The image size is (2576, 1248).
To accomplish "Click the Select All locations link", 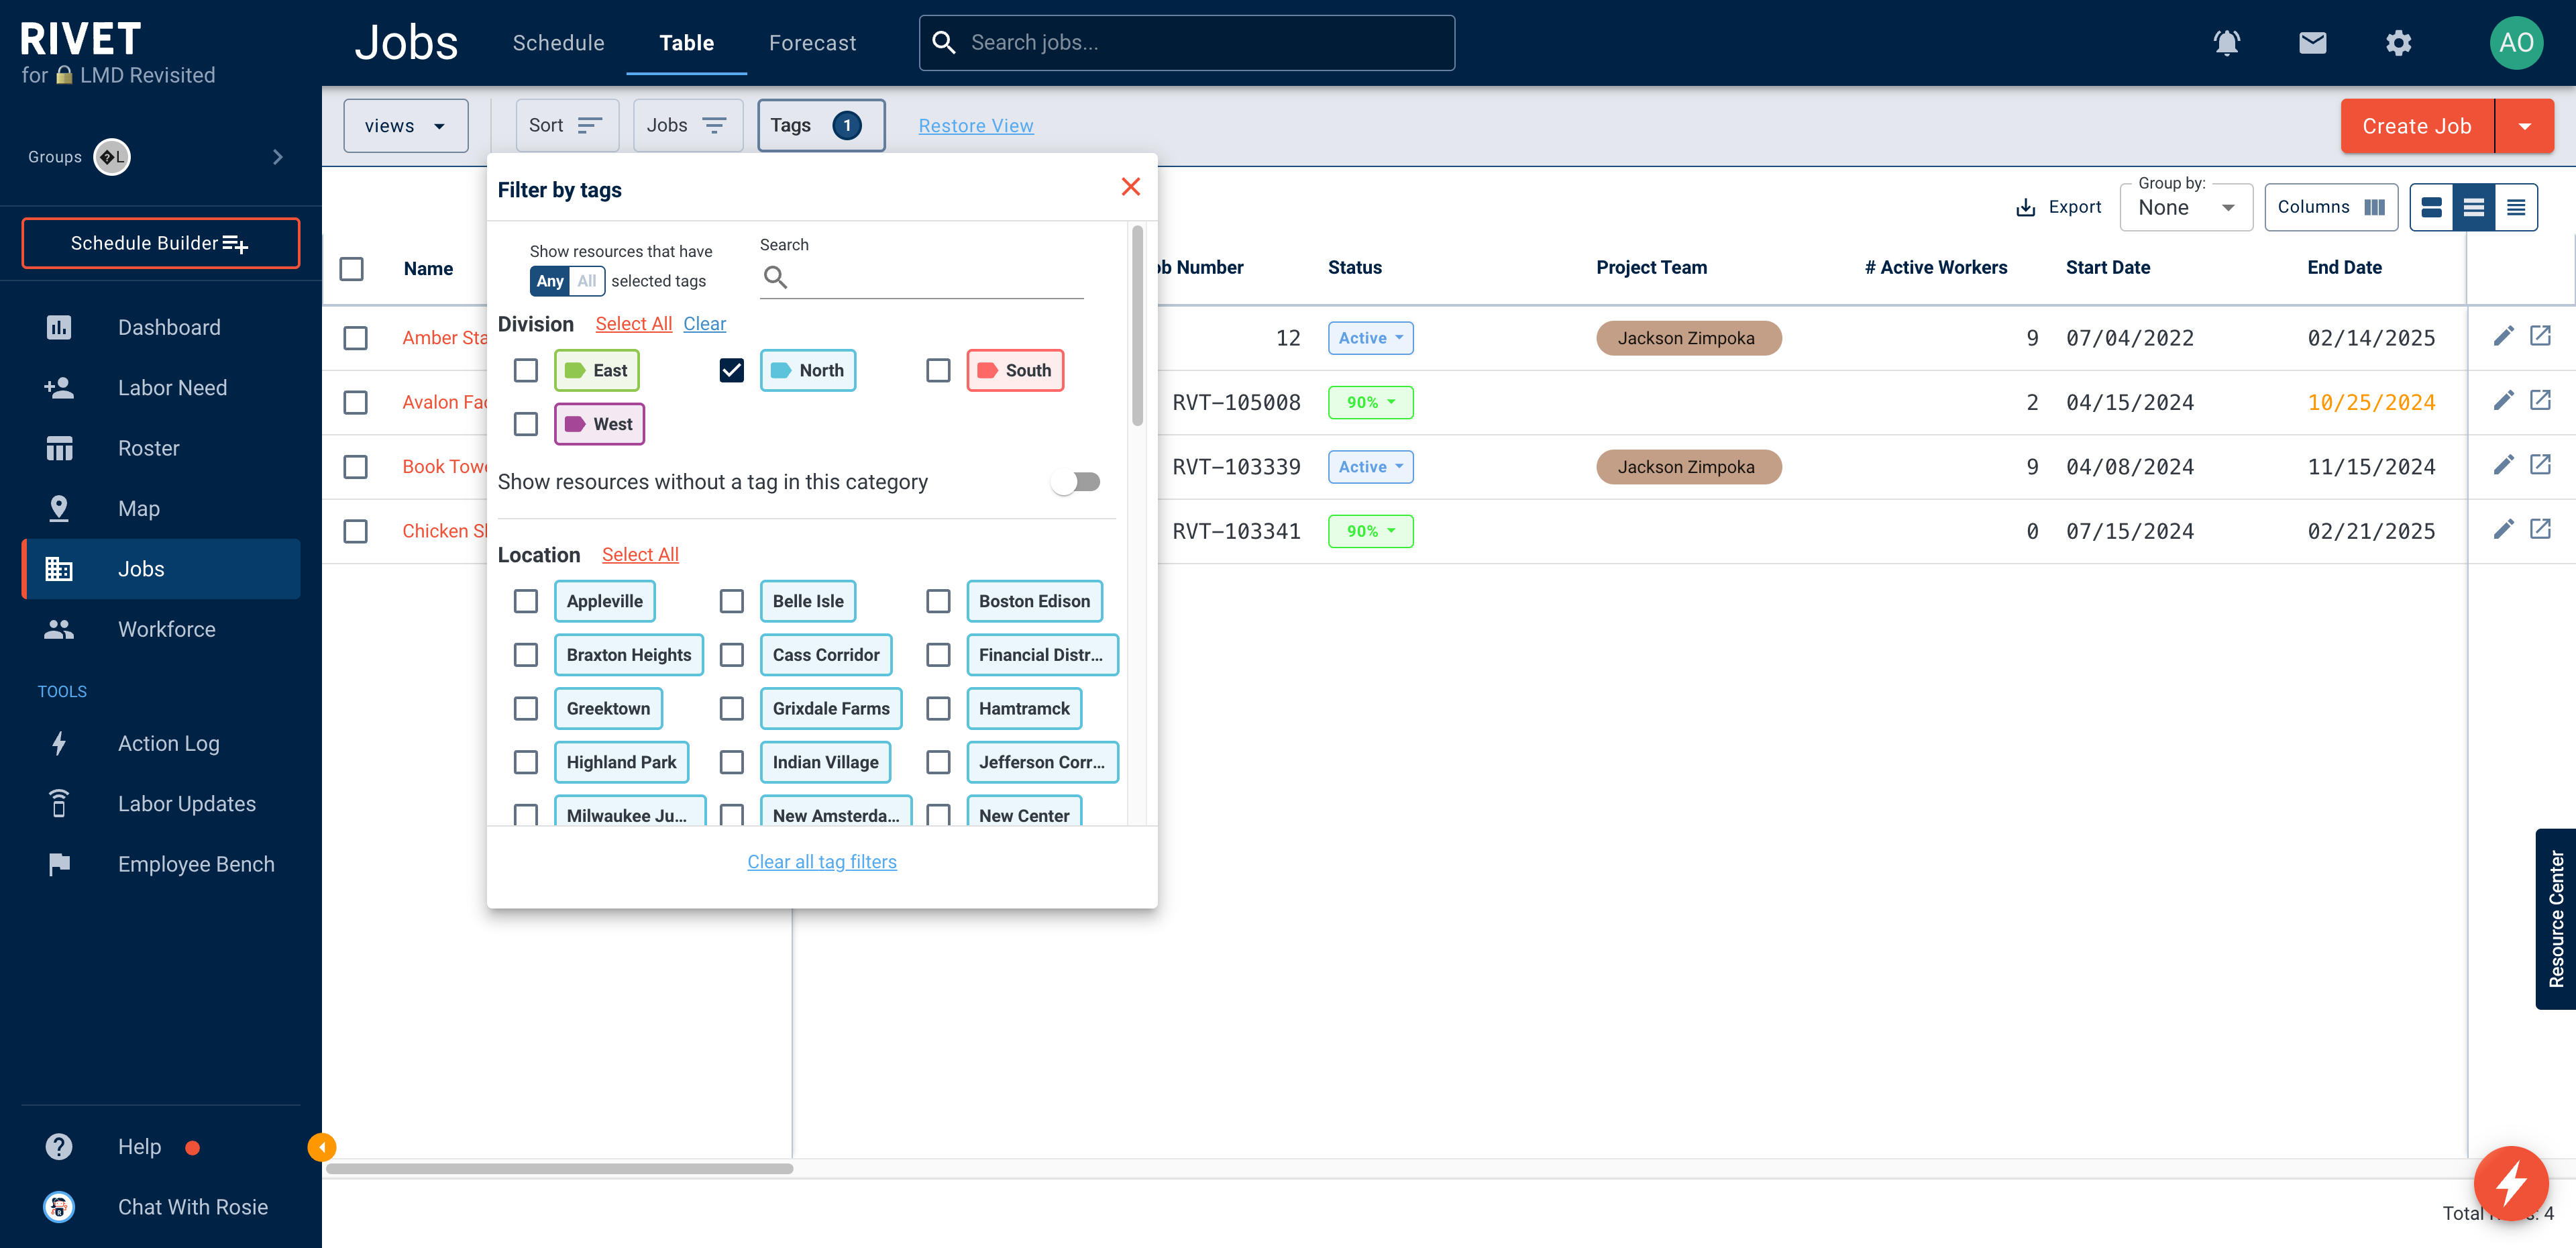I will point(639,554).
